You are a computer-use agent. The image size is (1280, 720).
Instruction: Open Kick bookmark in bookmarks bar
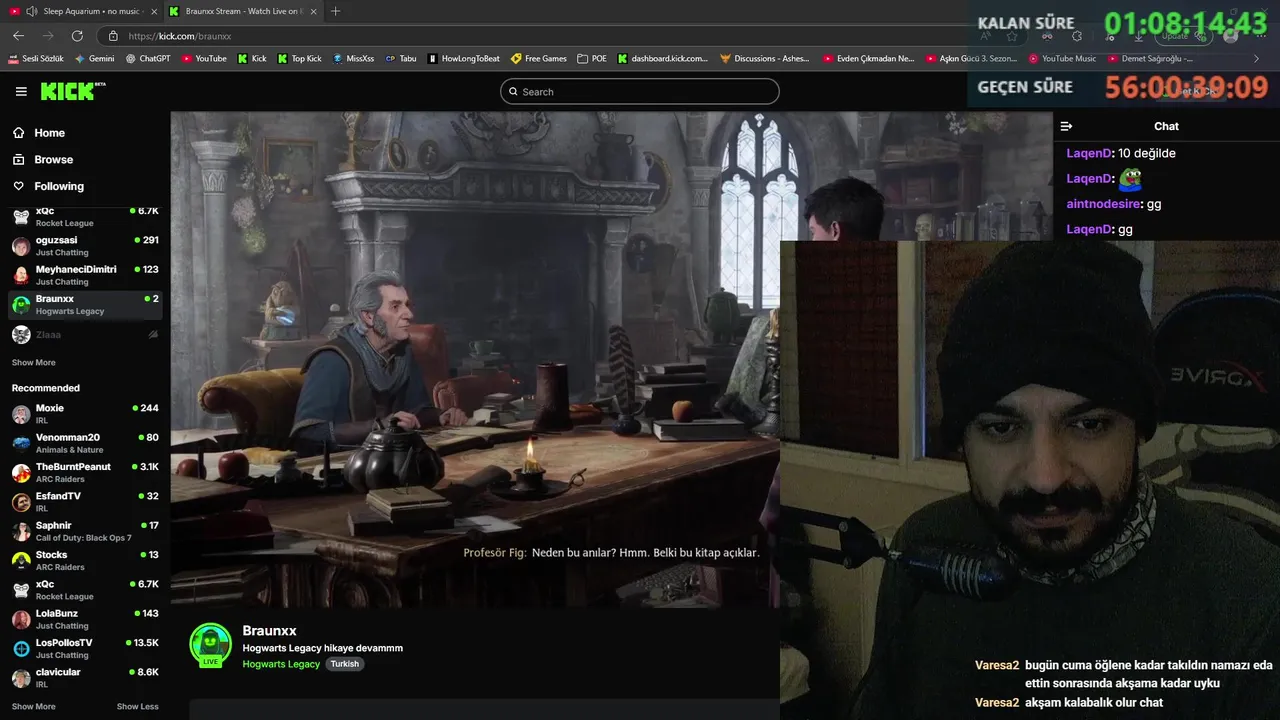pos(252,59)
